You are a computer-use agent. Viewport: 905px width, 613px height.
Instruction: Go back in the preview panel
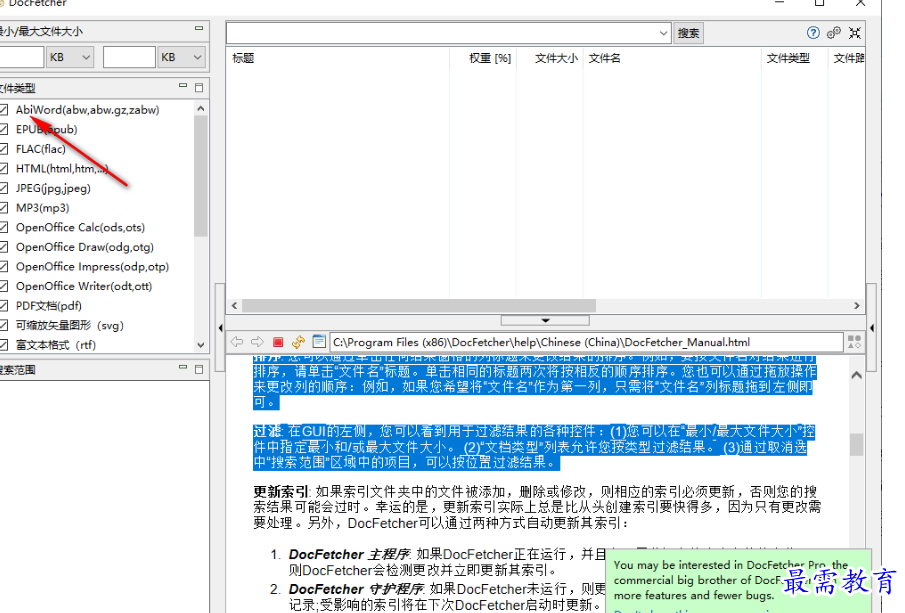pos(237,342)
